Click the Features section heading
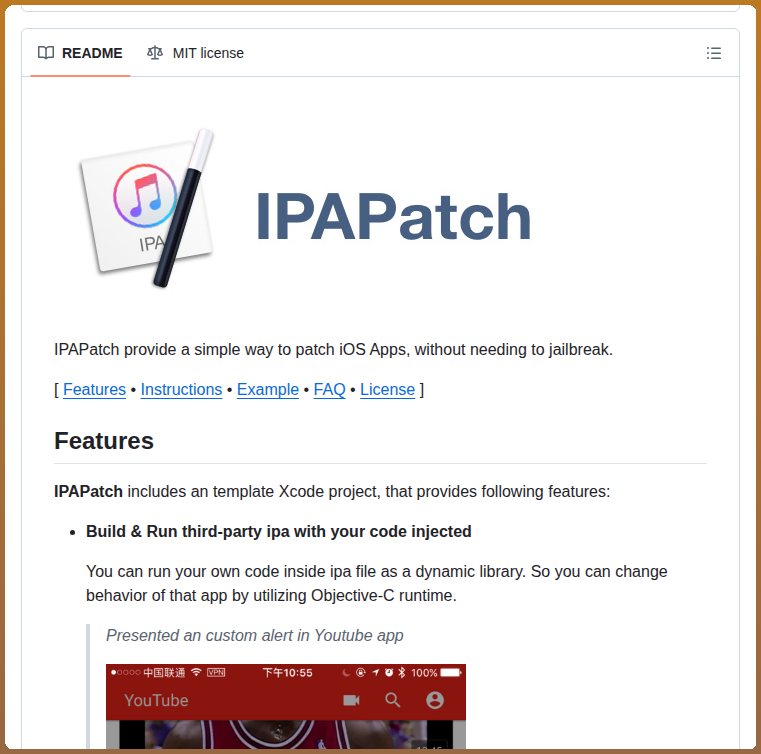 click(104, 441)
